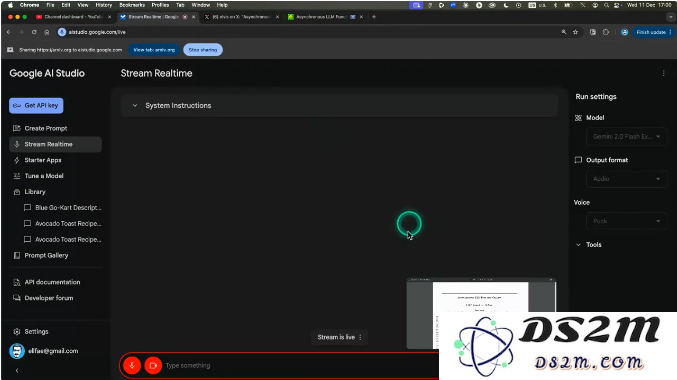Click the browser home button

[x=47, y=32]
